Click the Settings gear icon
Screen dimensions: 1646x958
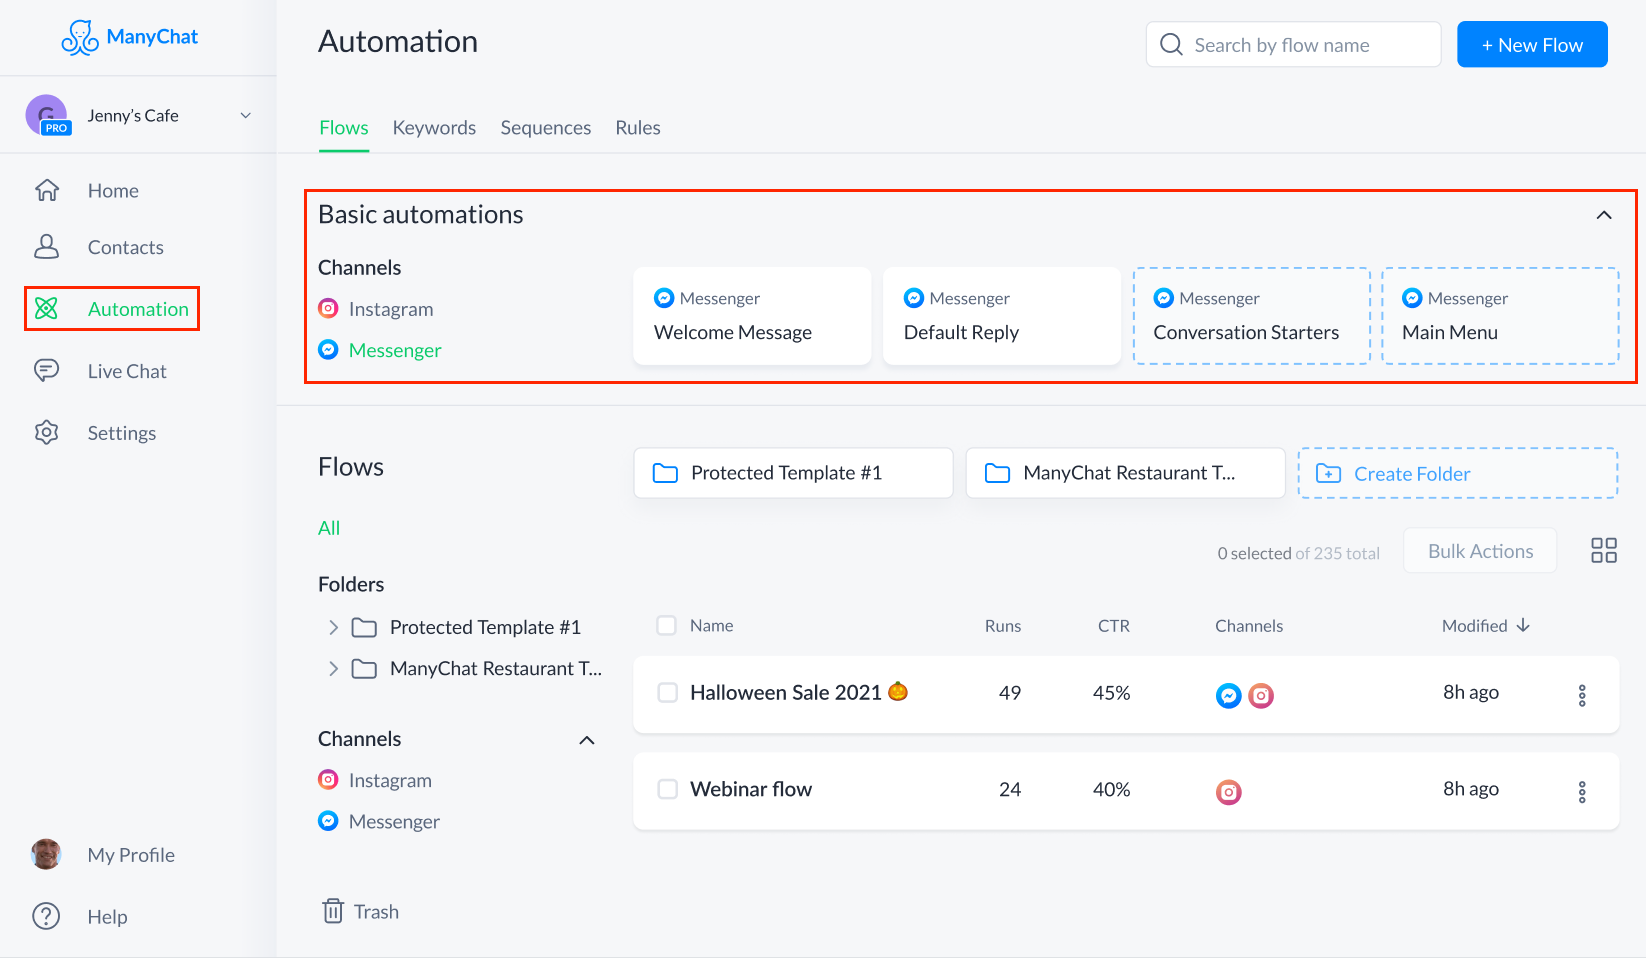(x=46, y=432)
